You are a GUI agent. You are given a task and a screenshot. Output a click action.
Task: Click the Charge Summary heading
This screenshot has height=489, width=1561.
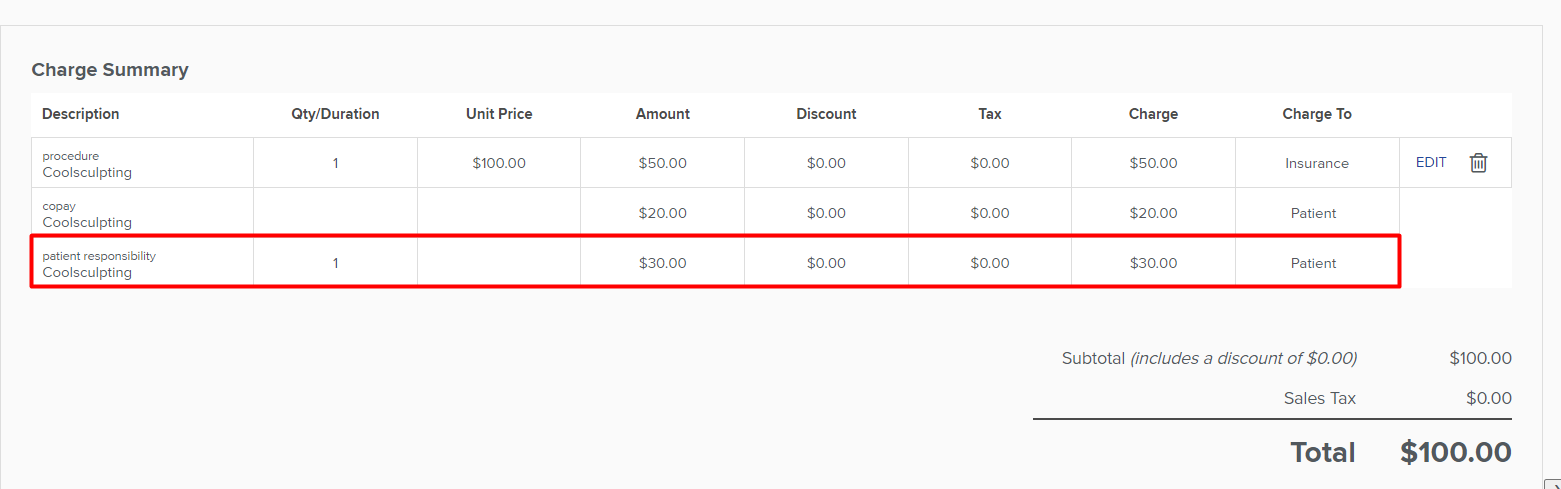pos(110,70)
